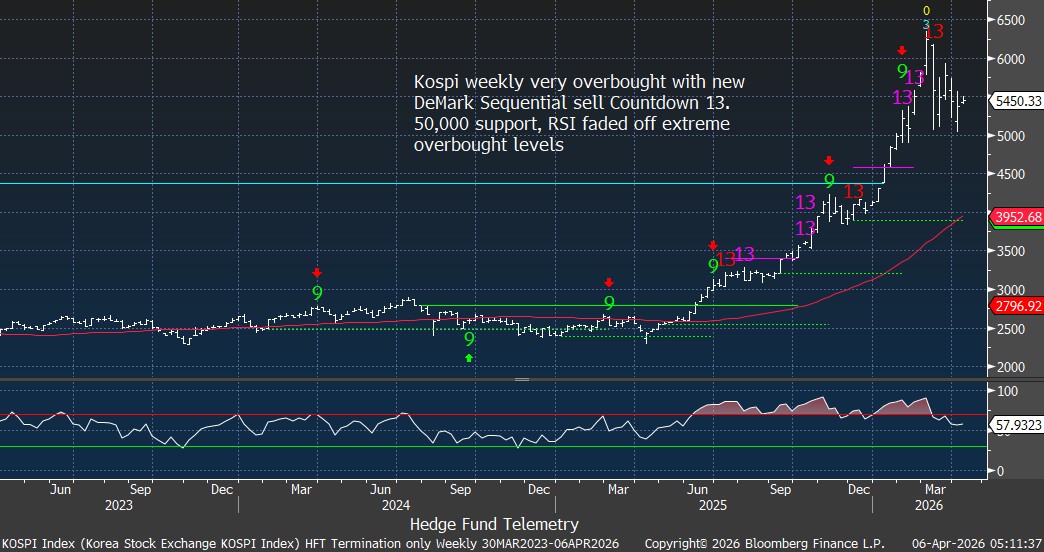
Task: Select the green 9 setup marker at March 2024
Action: tap(317, 293)
